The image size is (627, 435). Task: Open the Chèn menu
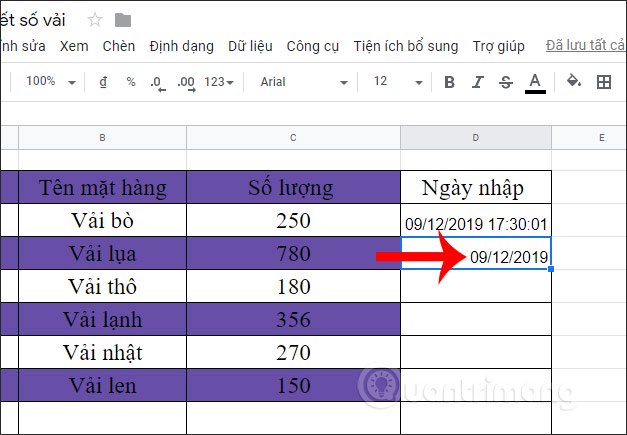tap(119, 46)
